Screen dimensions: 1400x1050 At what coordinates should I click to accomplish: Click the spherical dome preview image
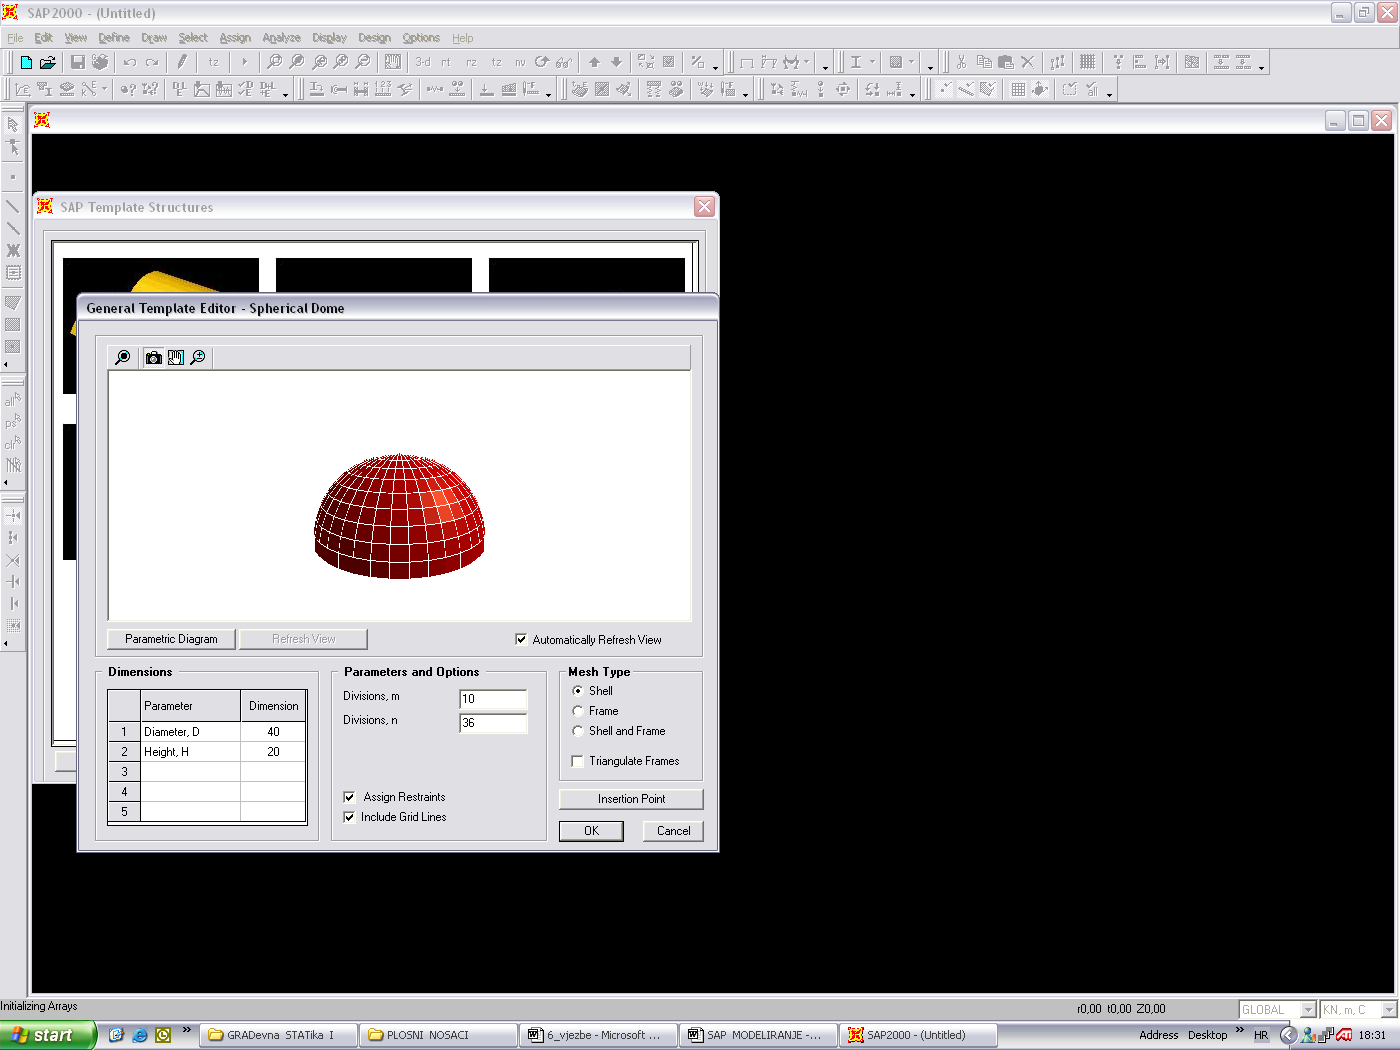pyautogui.click(x=399, y=516)
